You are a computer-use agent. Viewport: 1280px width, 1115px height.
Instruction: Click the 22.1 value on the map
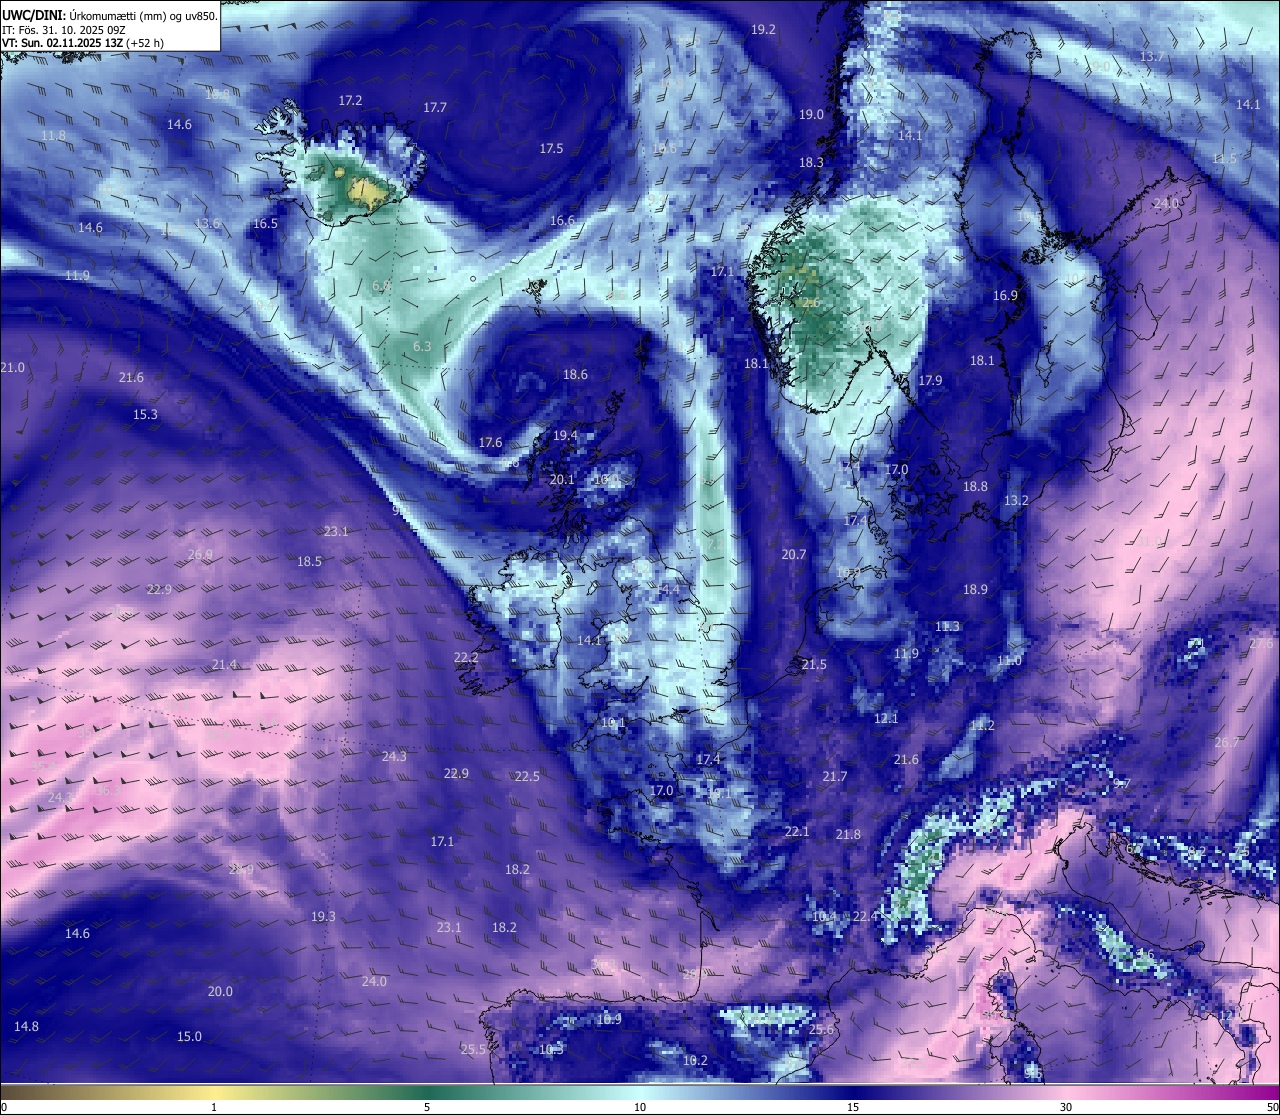[796, 832]
